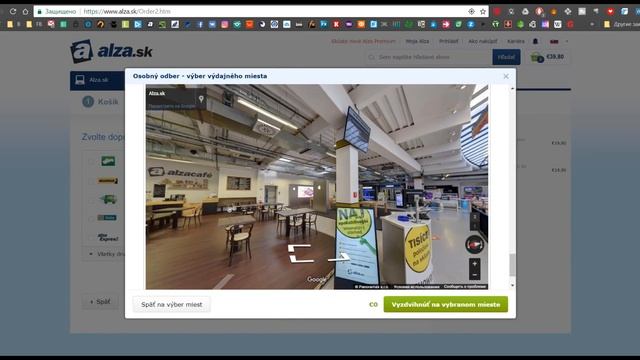
Task: Click the search field in the Alza header
Action: (429, 57)
